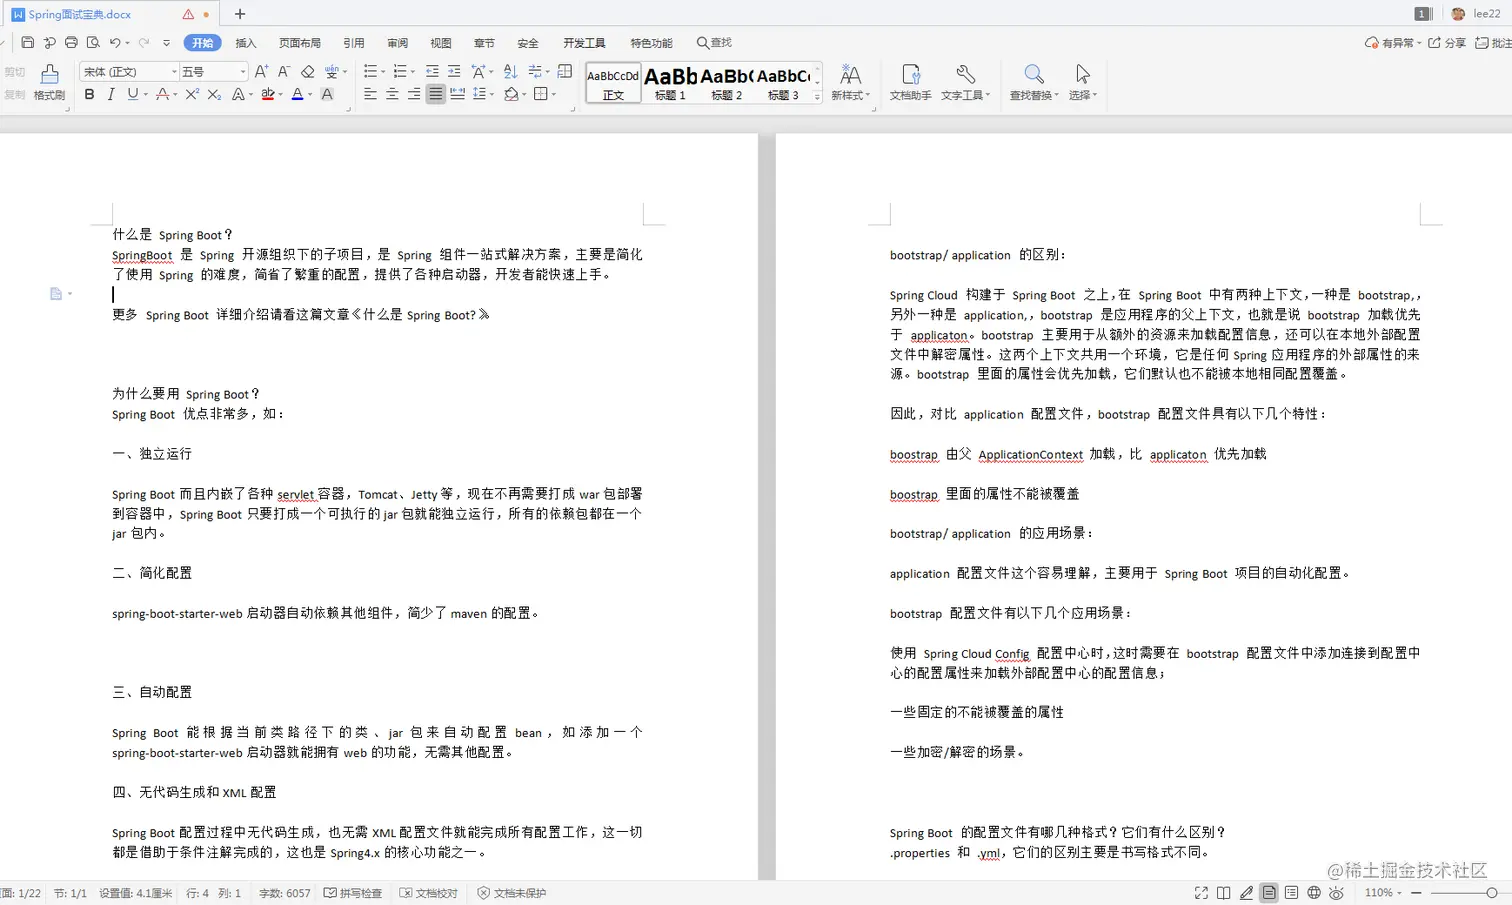Viewport: 1512px width, 905px height.
Task: Center align the text
Action: (392, 94)
